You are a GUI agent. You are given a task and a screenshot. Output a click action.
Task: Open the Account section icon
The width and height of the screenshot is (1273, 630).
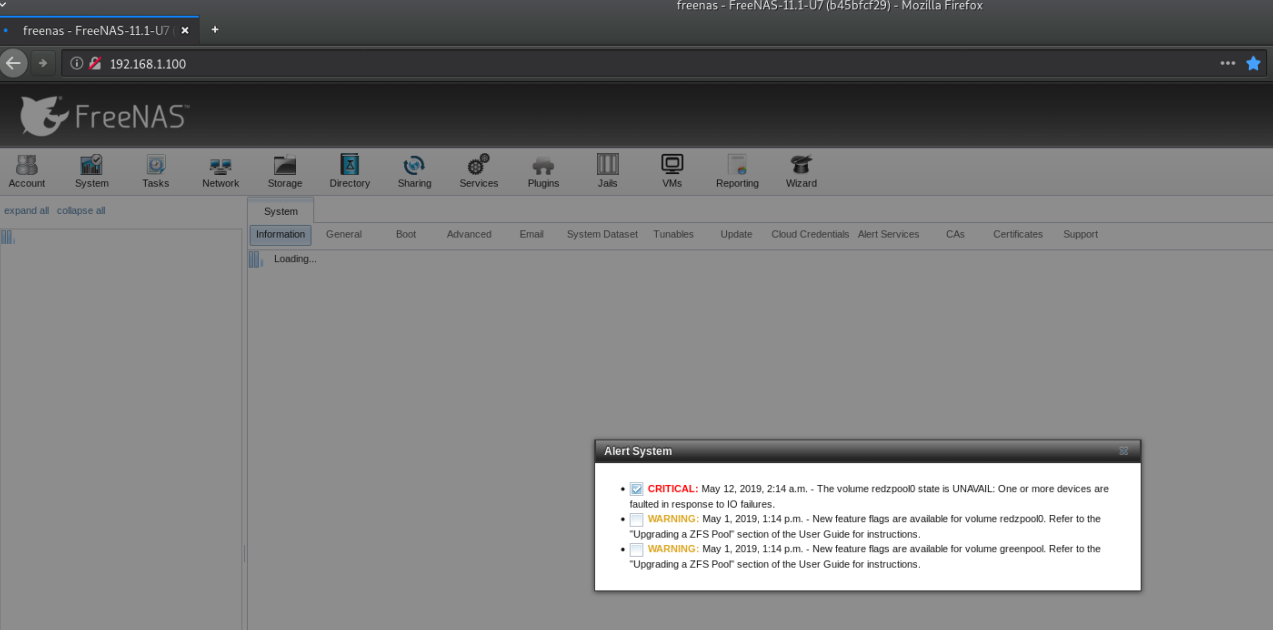(x=27, y=171)
